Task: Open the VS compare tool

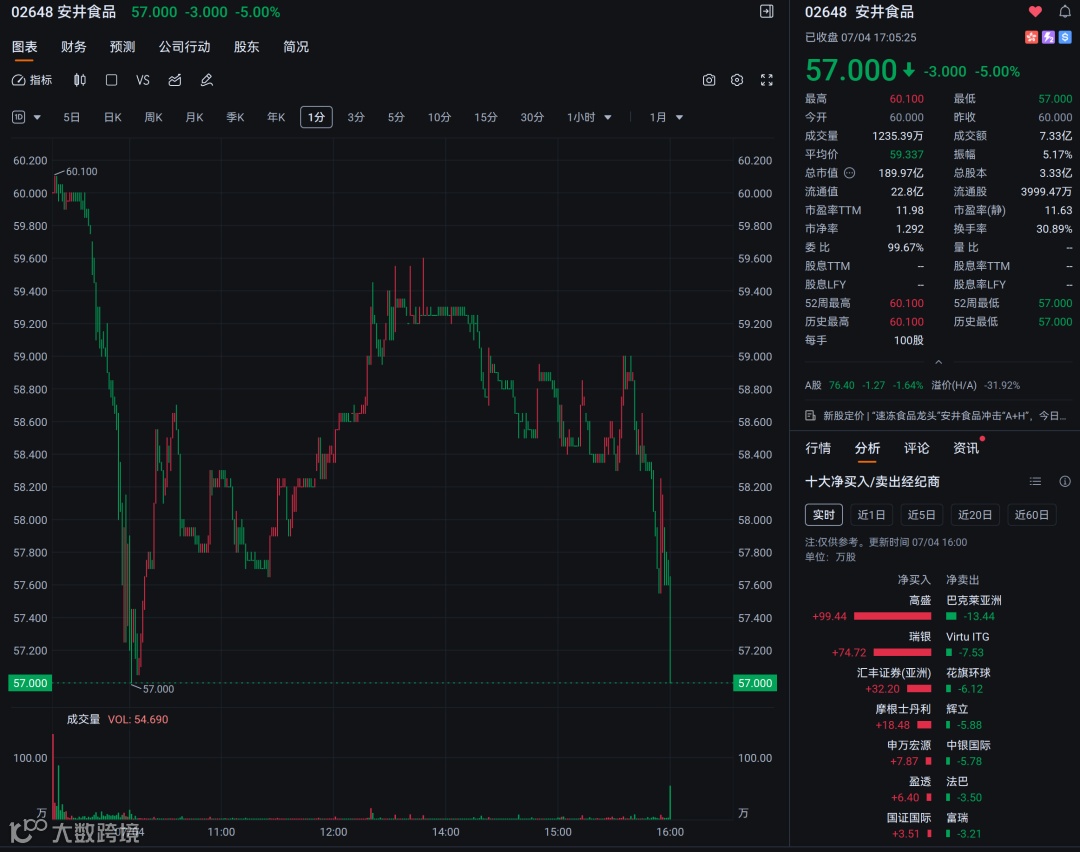Action: point(143,80)
